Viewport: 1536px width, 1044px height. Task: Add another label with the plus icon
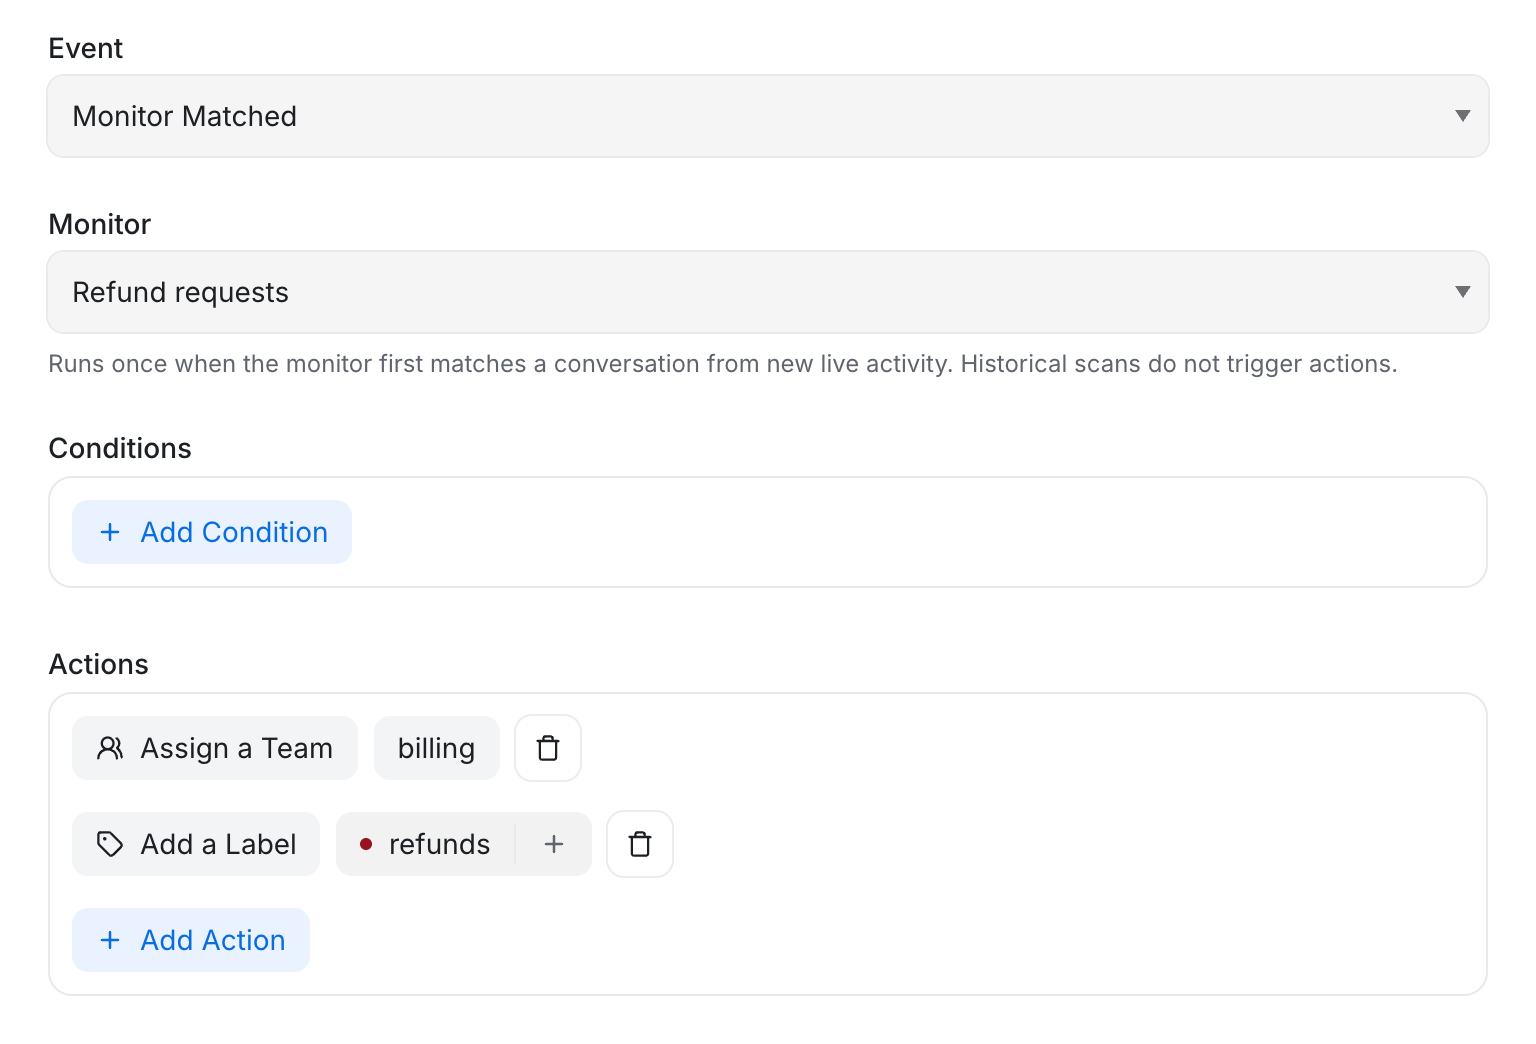[554, 844]
